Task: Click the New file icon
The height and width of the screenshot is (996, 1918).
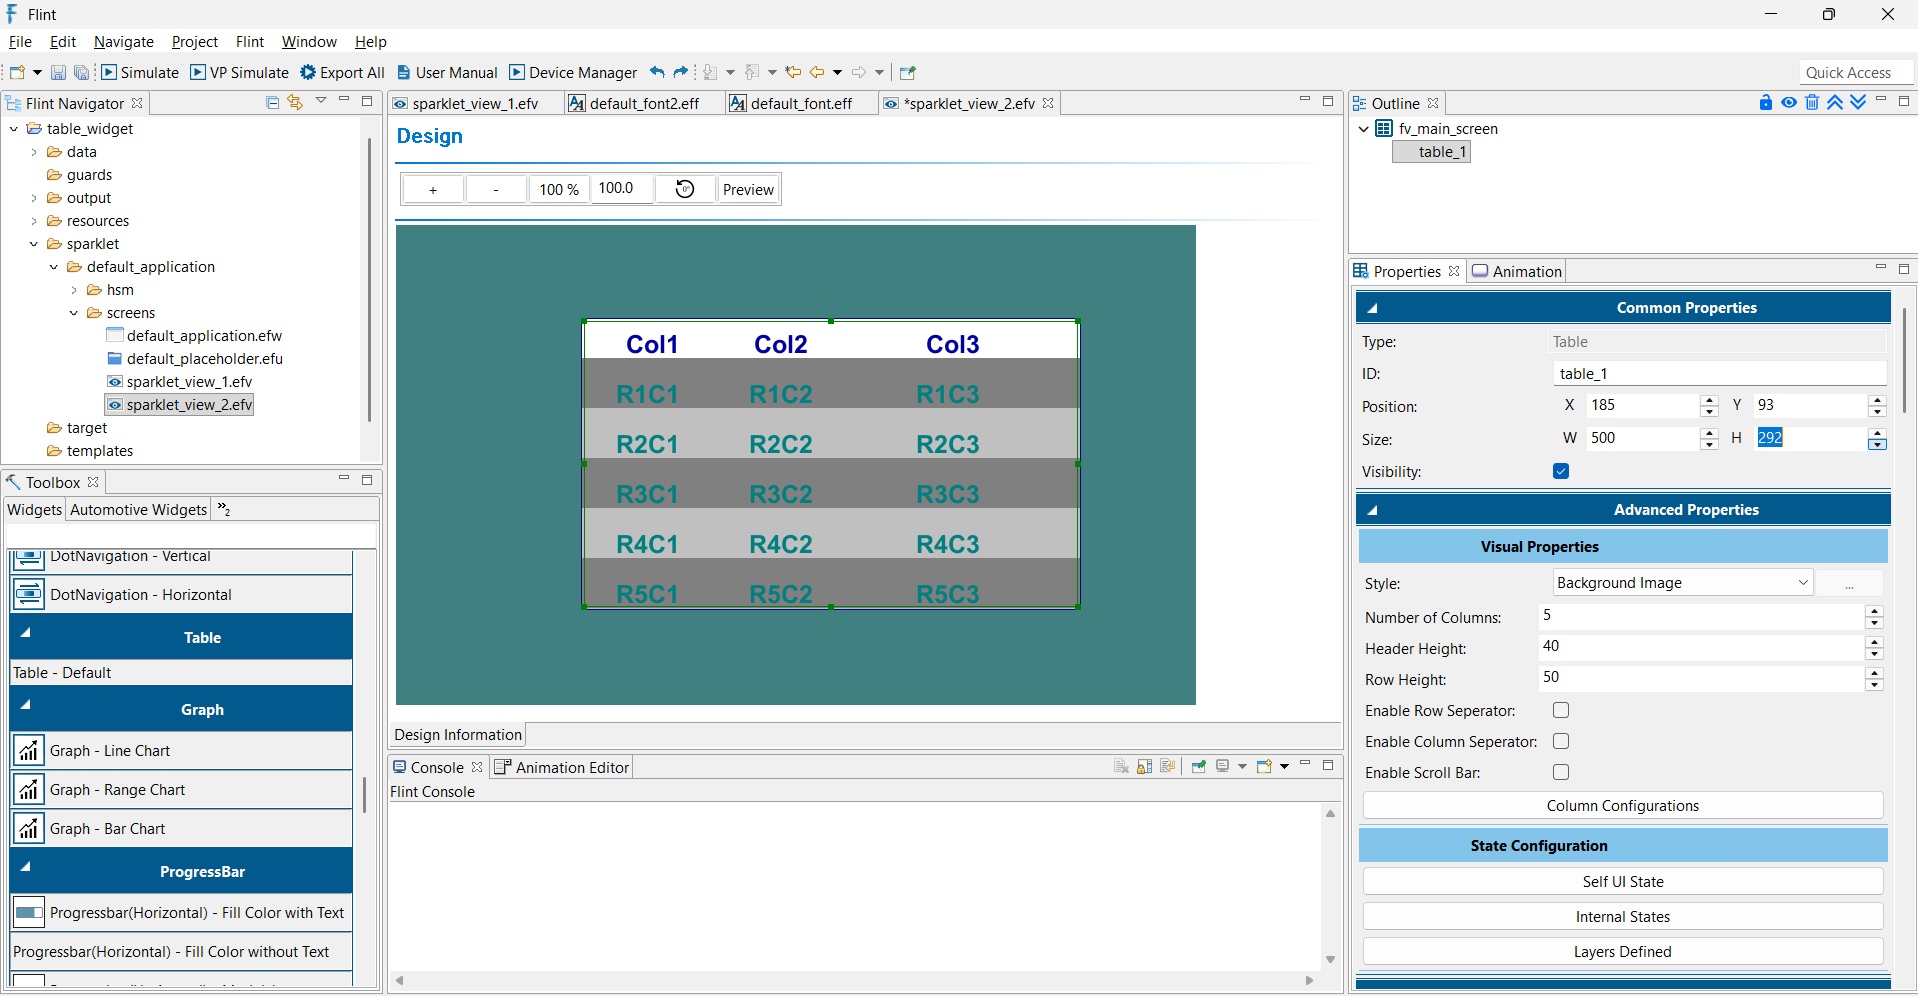Action: pyautogui.click(x=17, y=72)
